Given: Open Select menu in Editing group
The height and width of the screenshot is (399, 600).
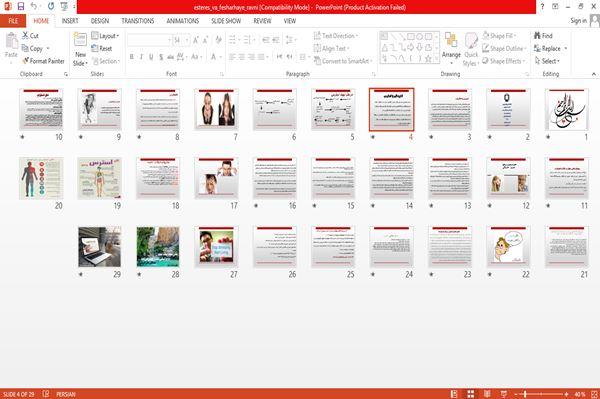Looking at the screenshot, I should (547, 61).
